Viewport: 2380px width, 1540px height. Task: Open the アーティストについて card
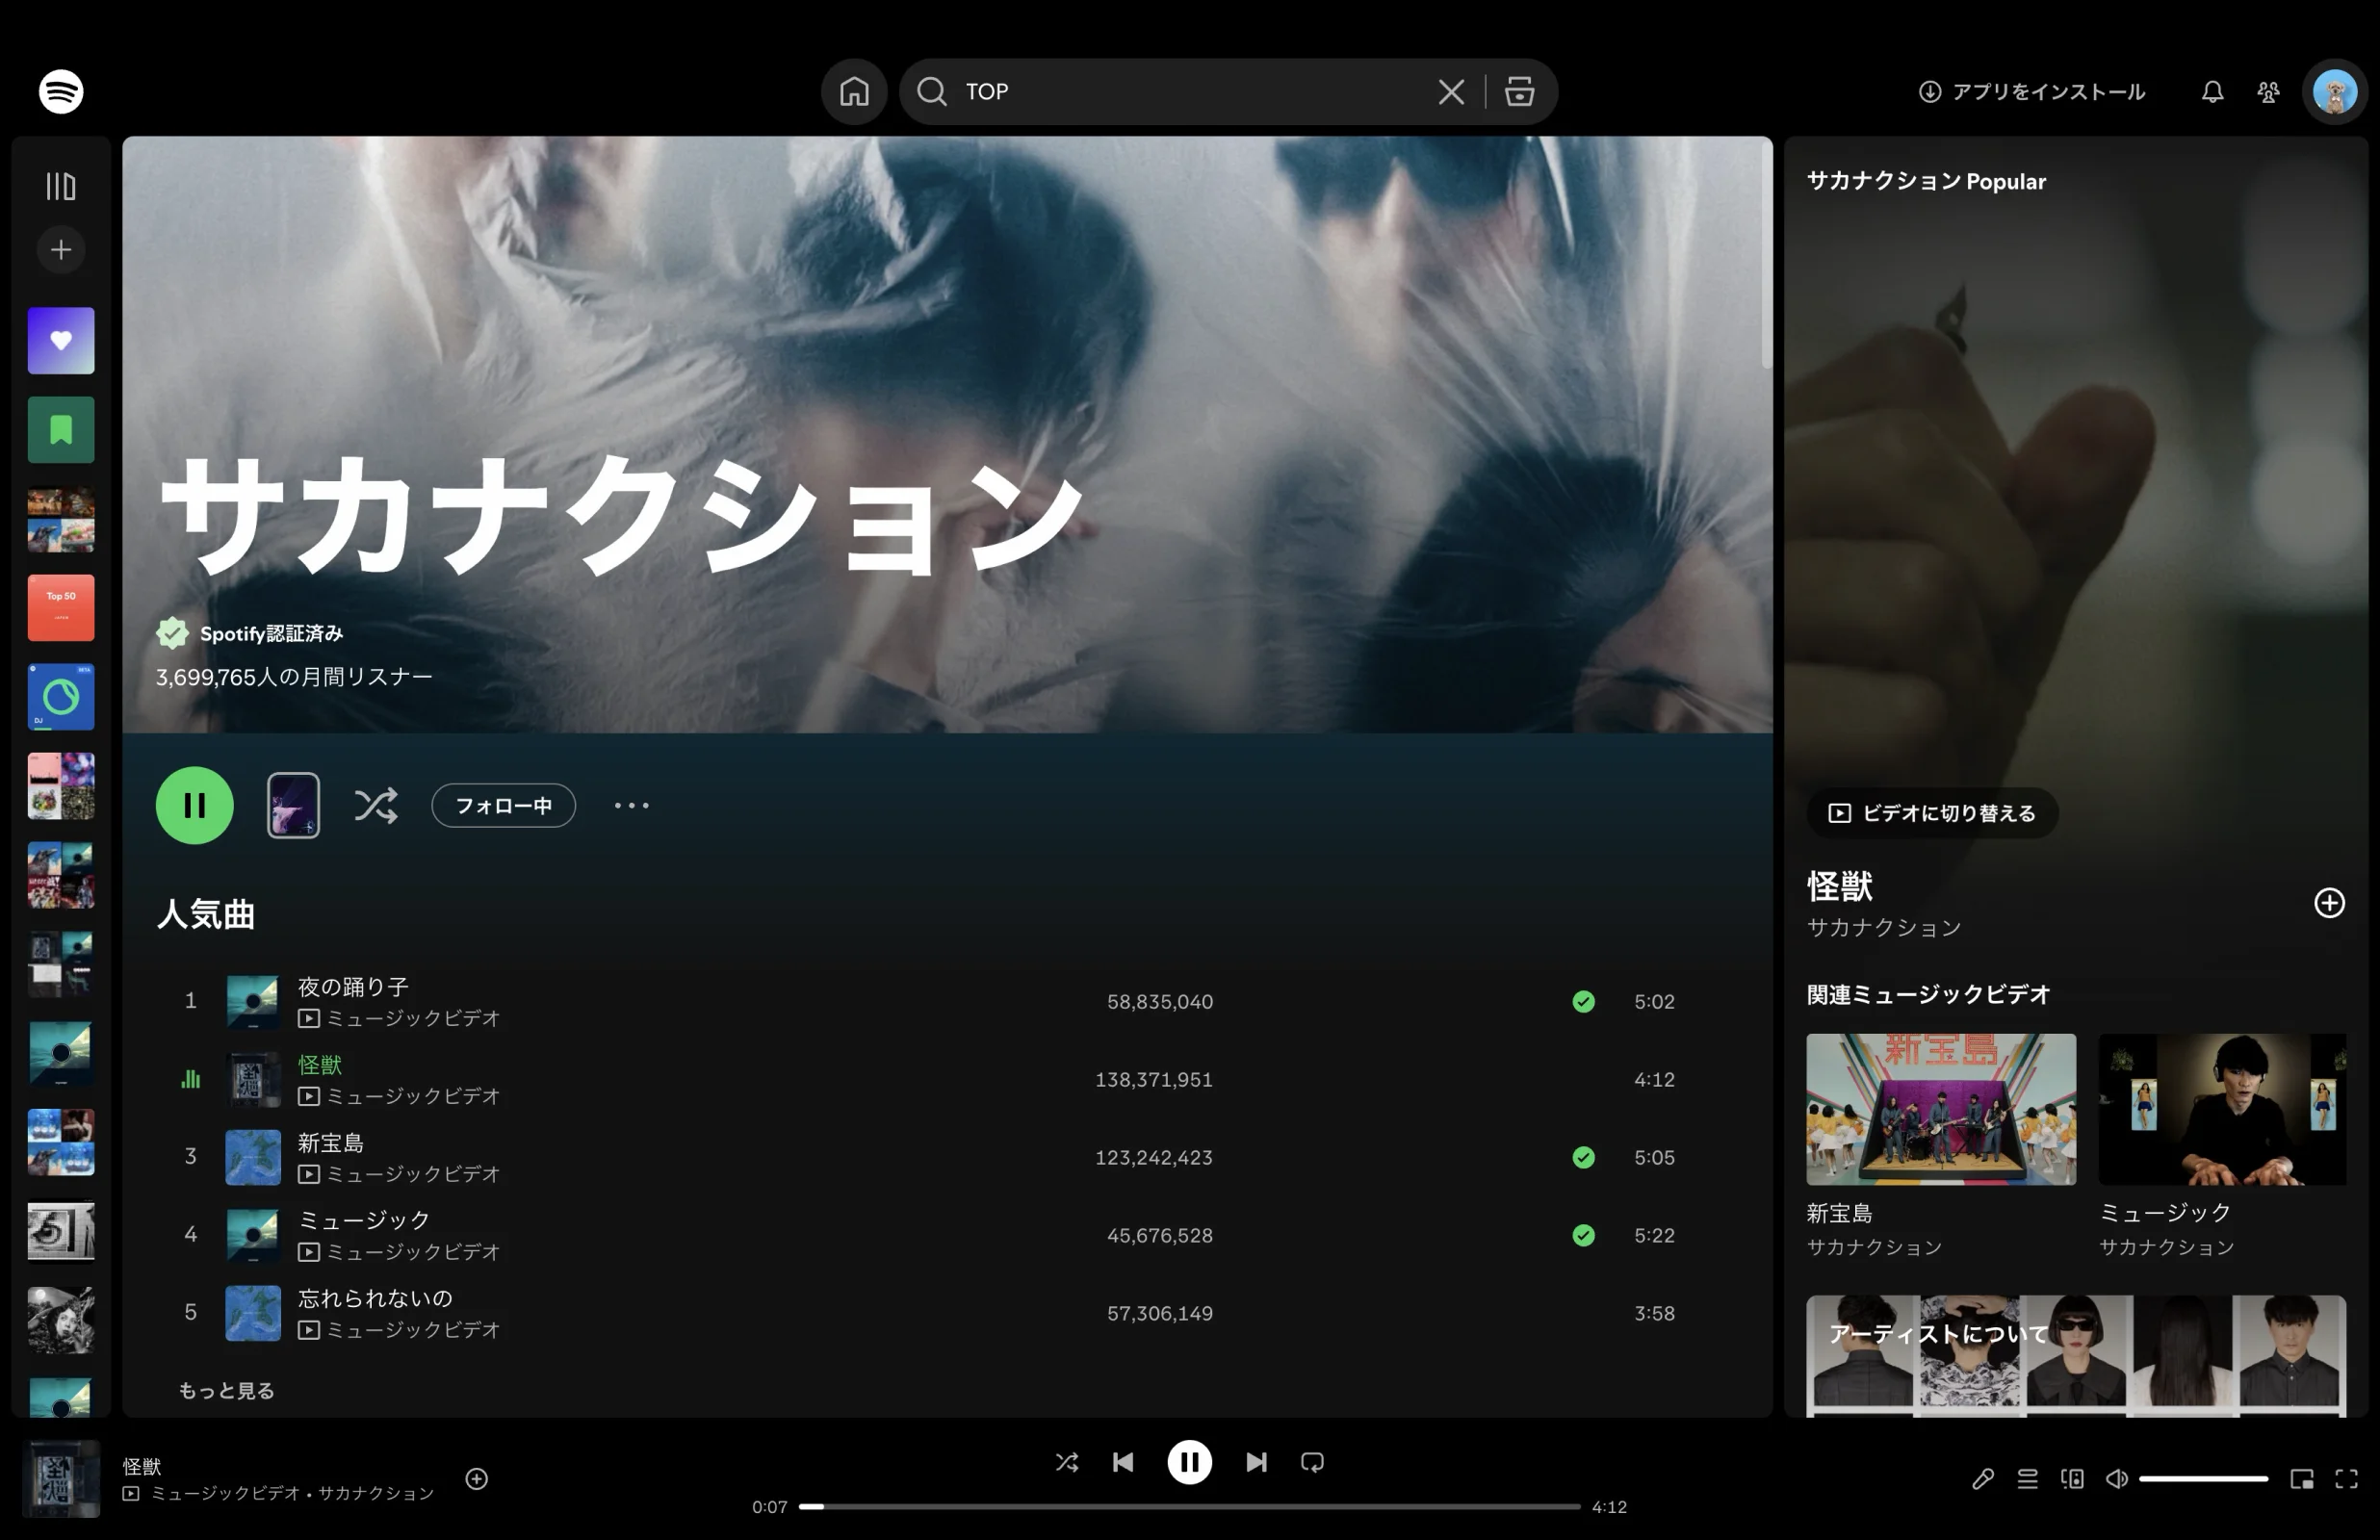coord(2076,1356)
